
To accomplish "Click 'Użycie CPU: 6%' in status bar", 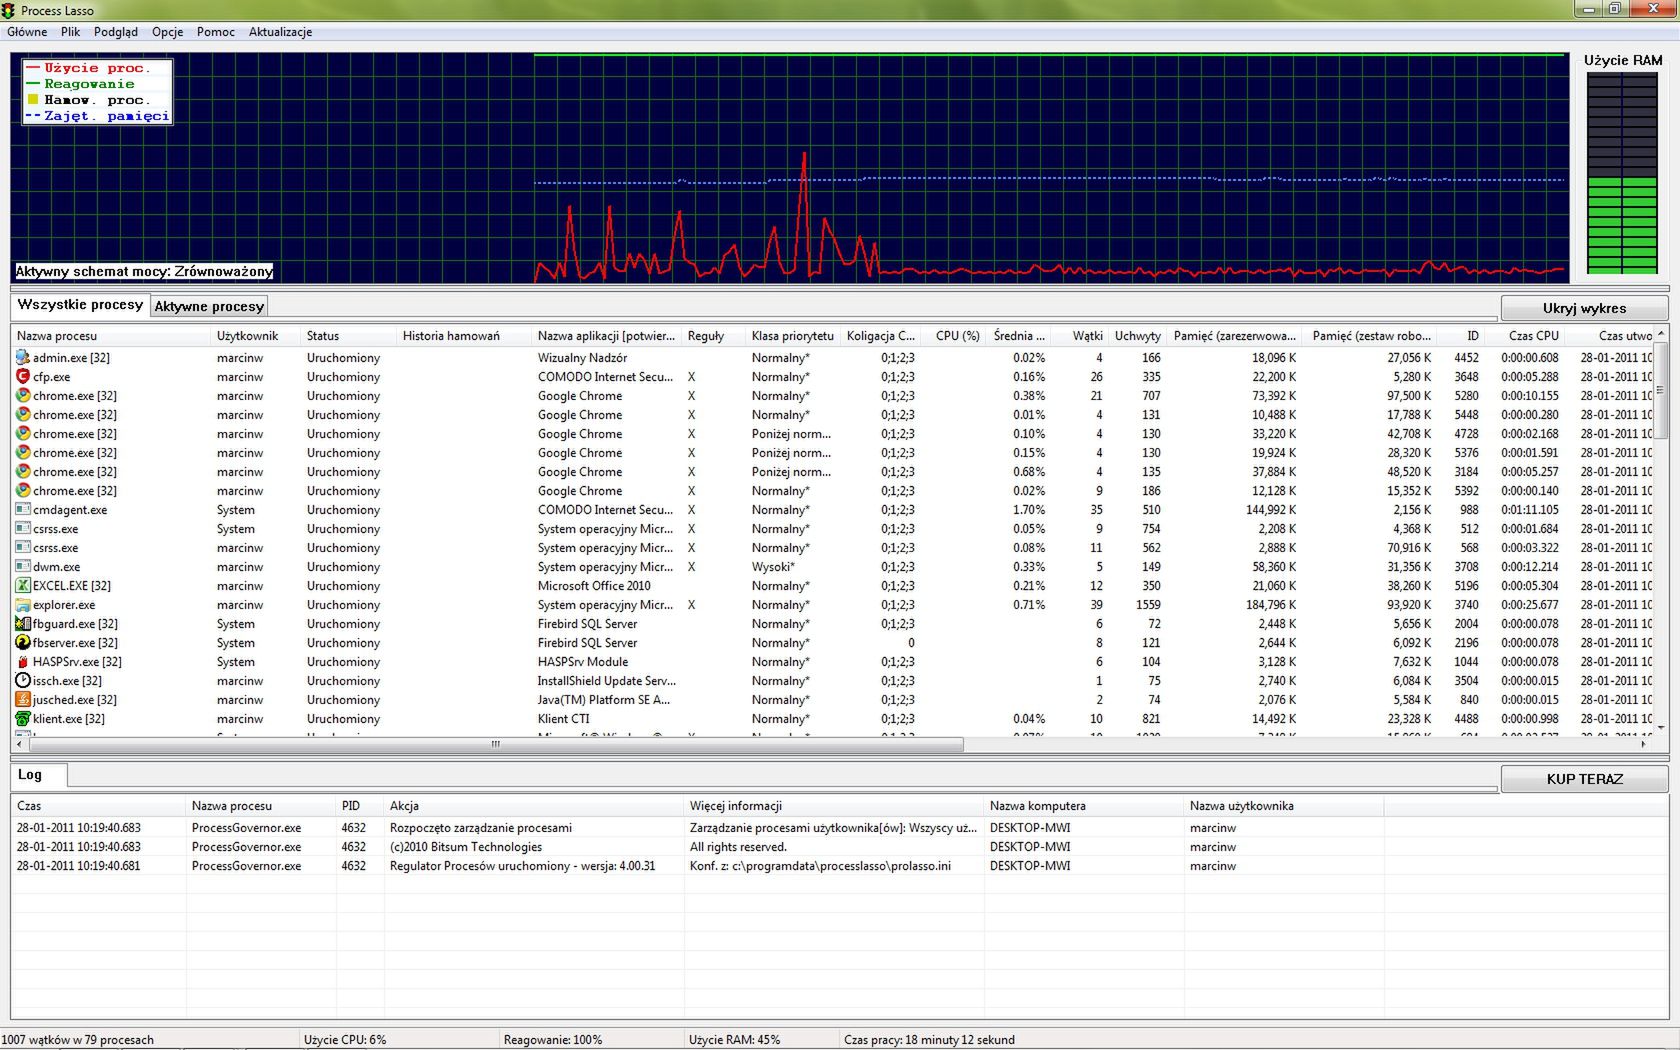I will 345,1040.
